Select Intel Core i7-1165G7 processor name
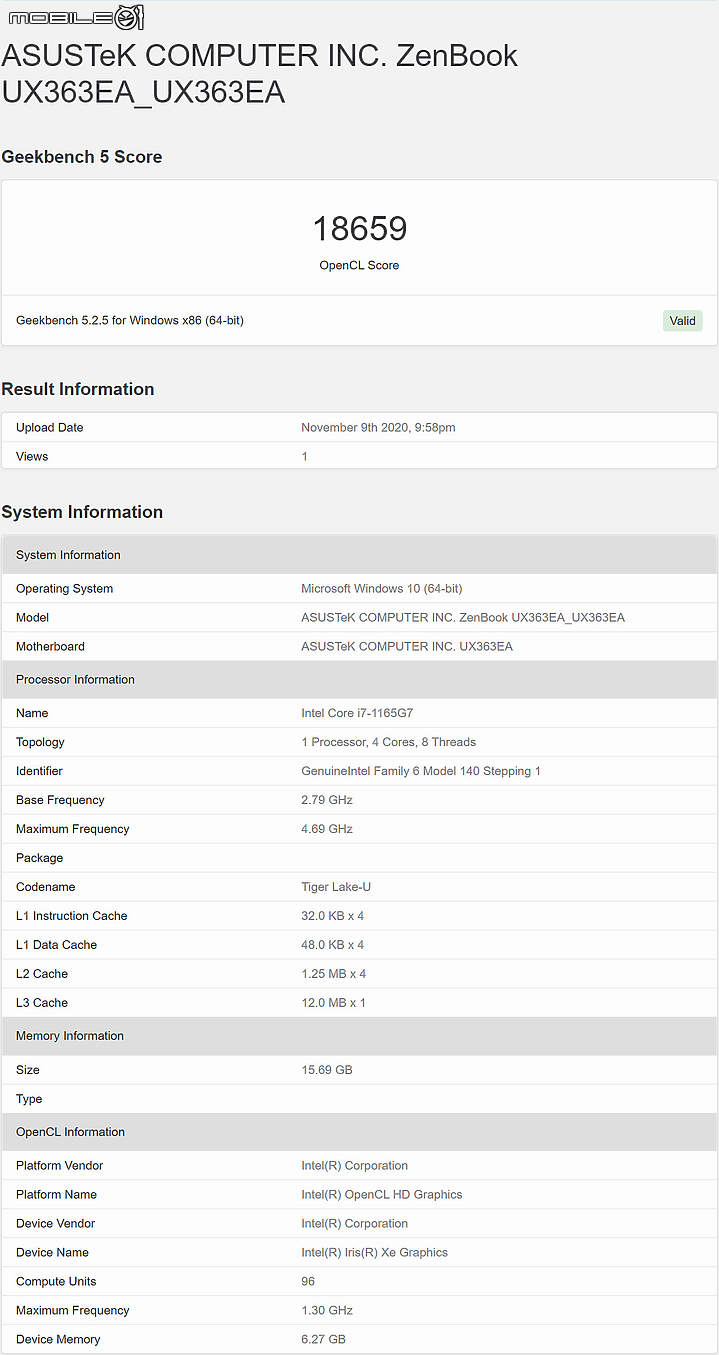 (x=357, y=714)
